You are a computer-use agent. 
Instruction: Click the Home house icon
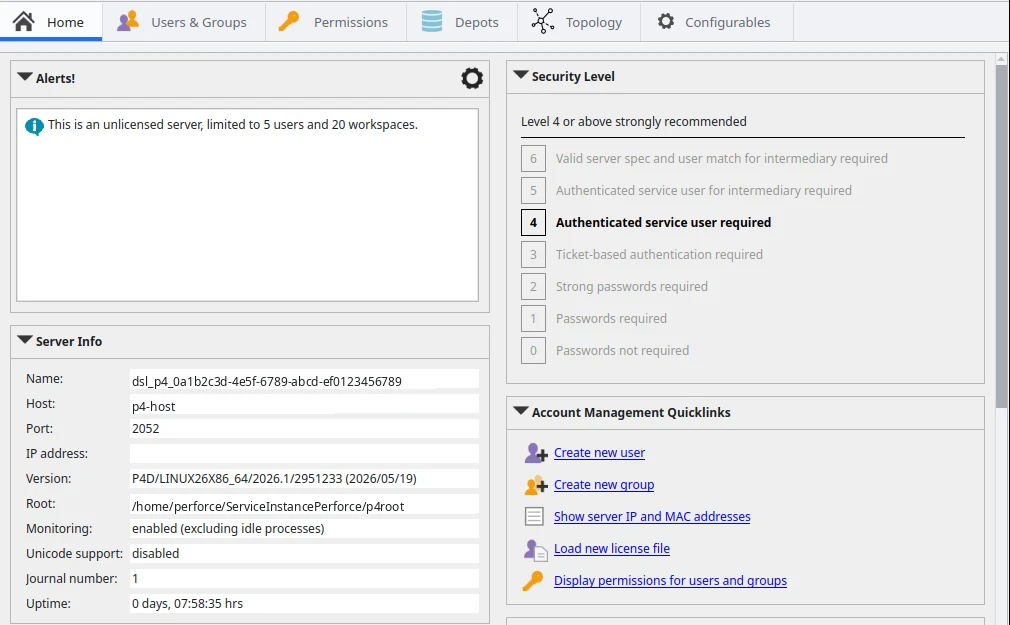coord(24,21)
